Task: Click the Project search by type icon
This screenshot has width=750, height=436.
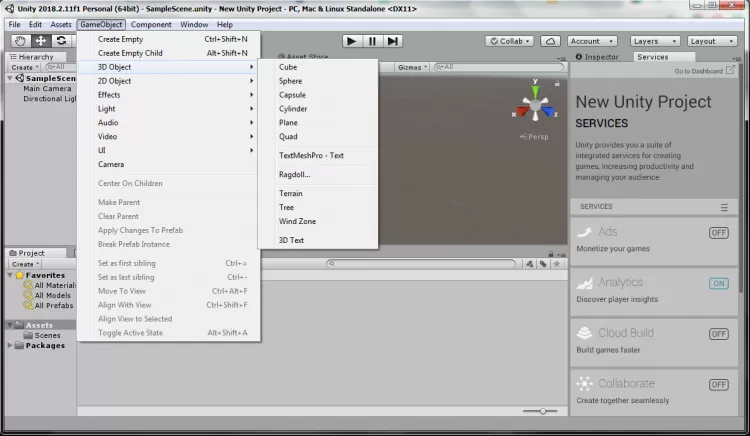Action: click(529, 264)
